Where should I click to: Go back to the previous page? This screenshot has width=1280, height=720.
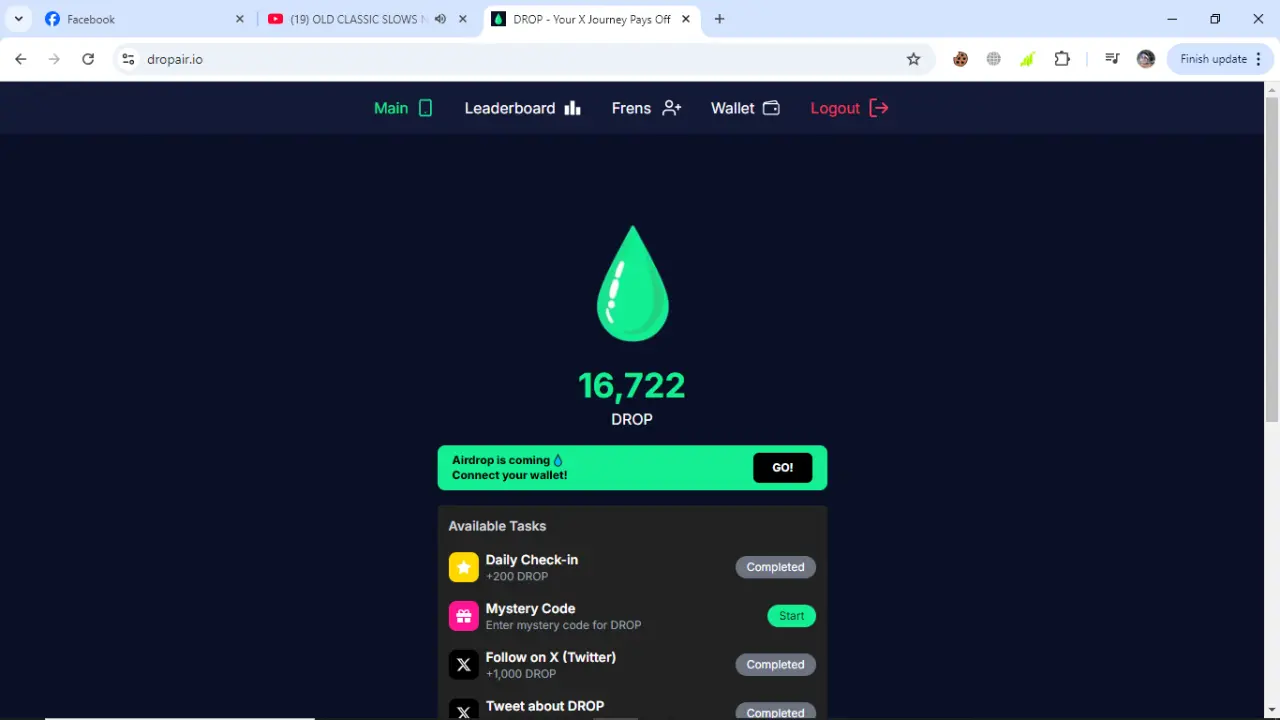pyautogui.click(x=21, y=59)
